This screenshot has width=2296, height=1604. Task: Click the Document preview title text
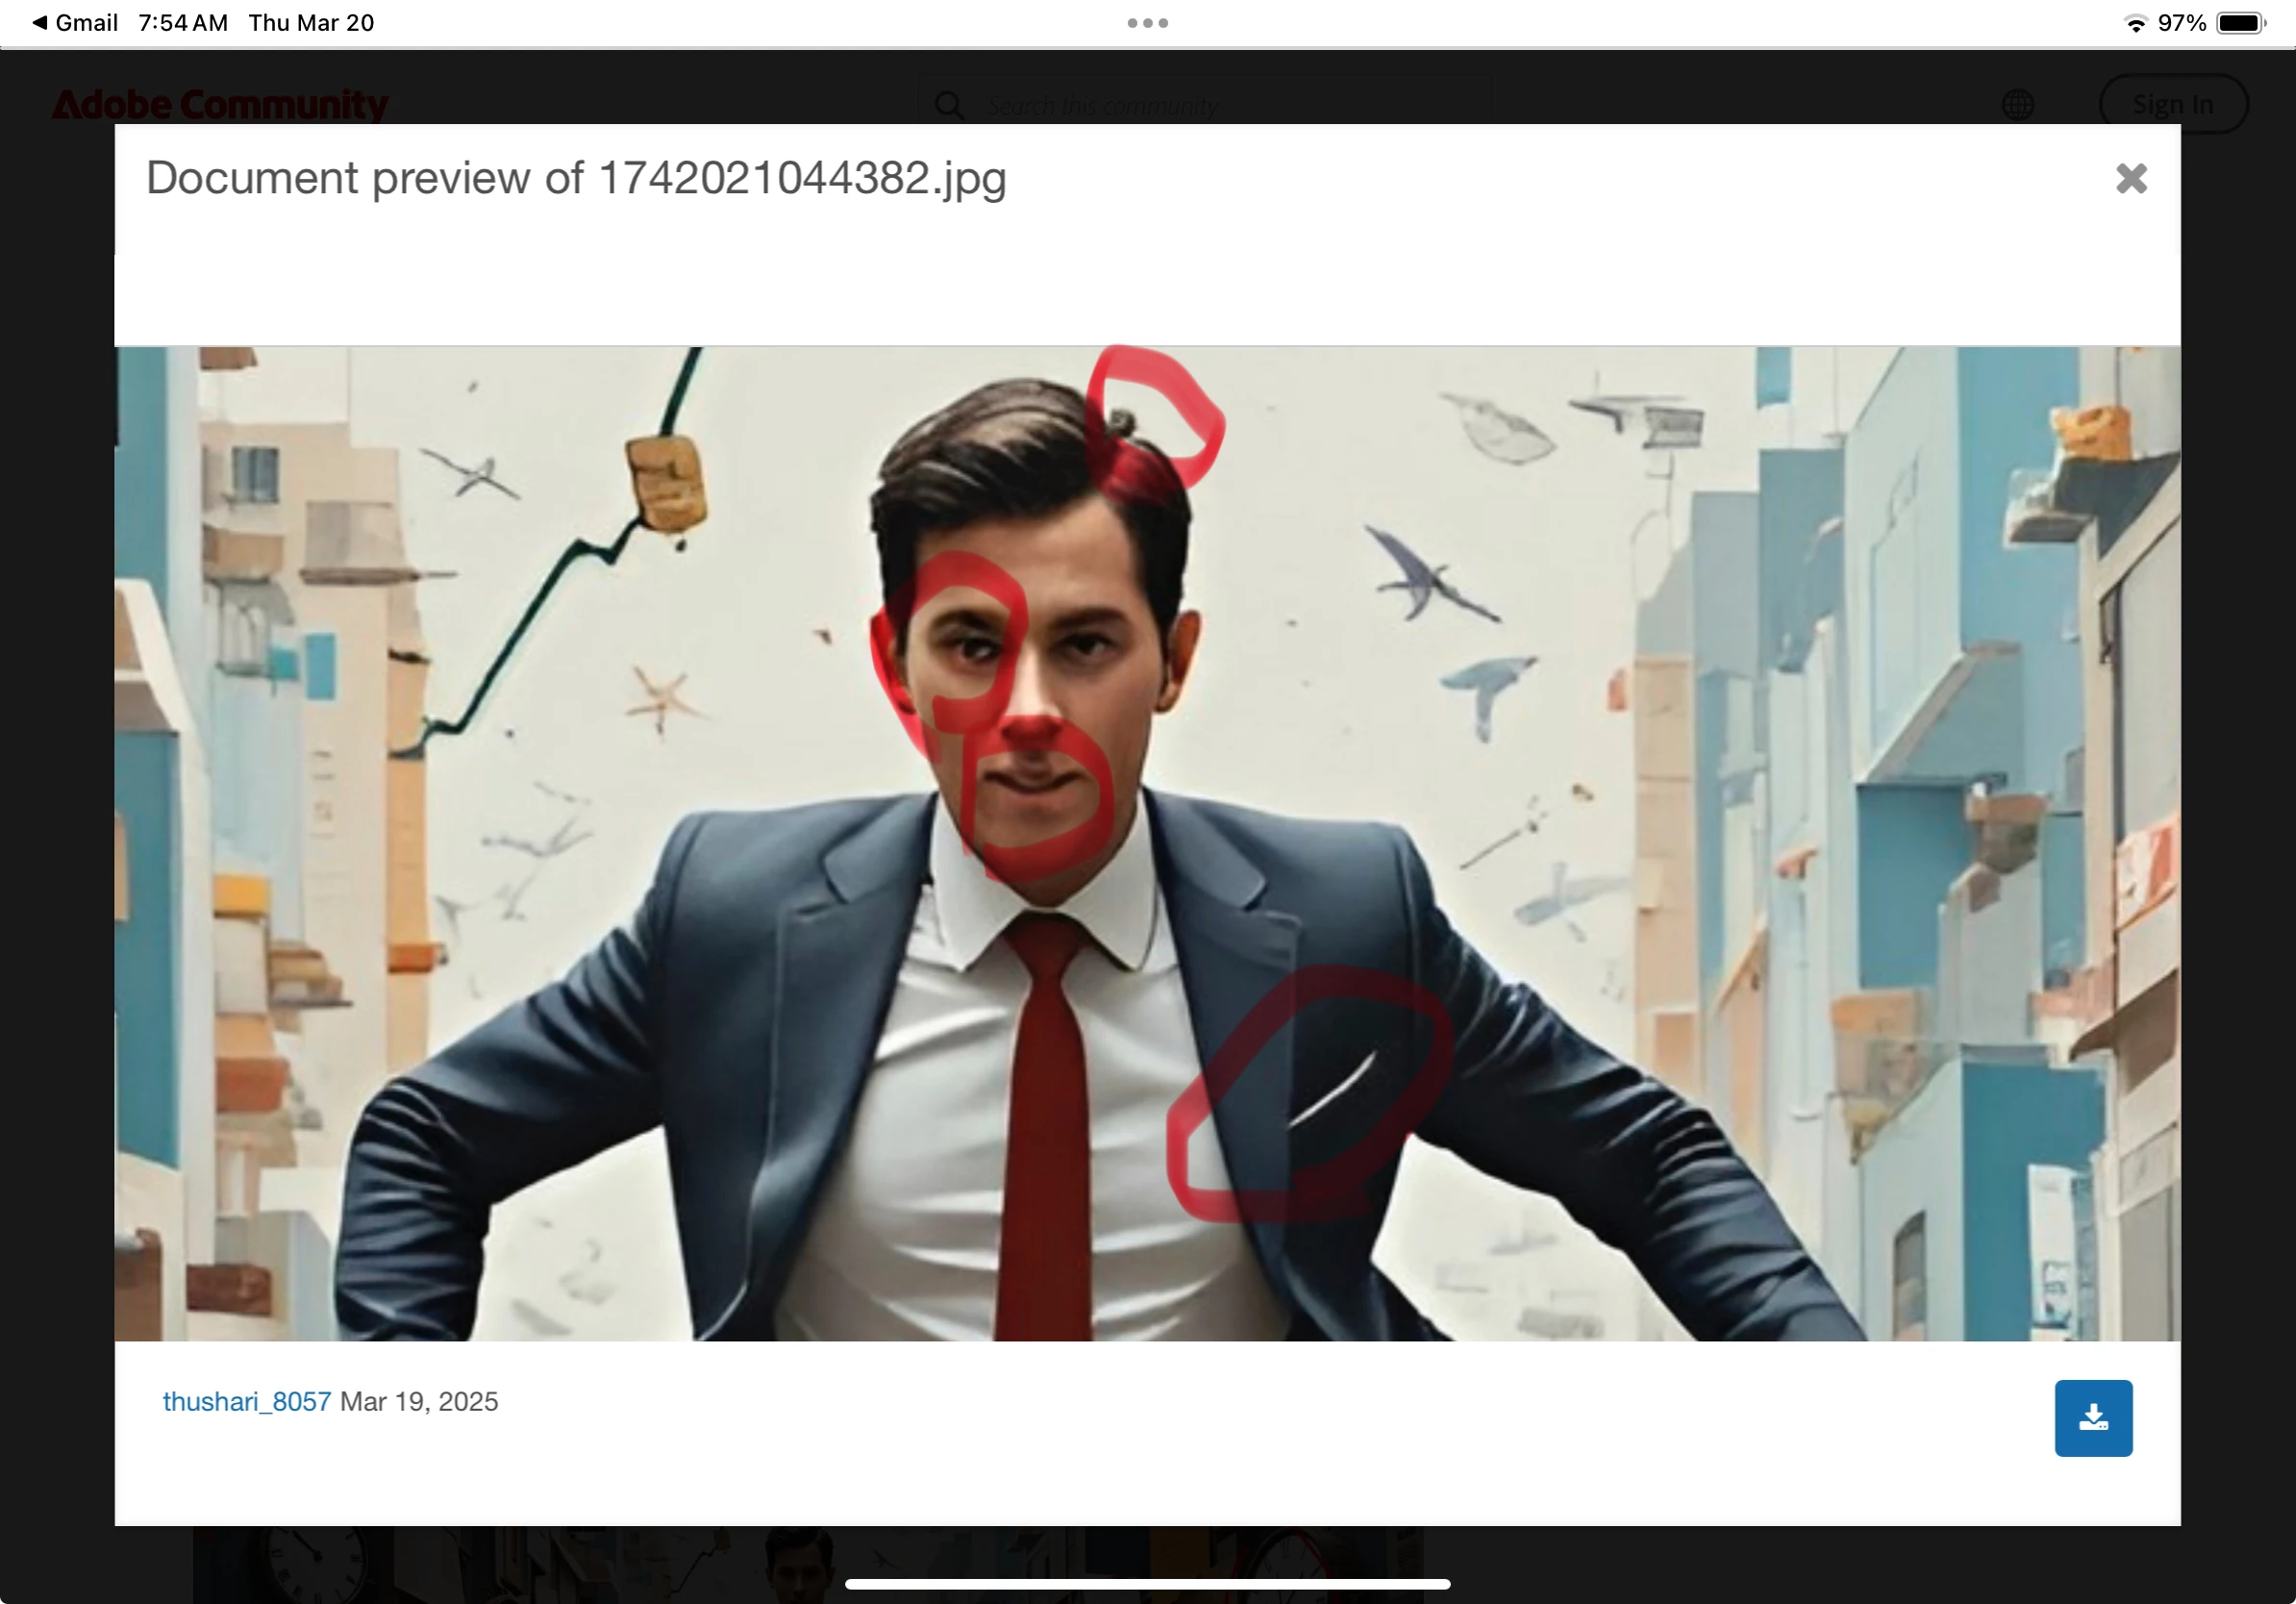click(x=576, y=179)
